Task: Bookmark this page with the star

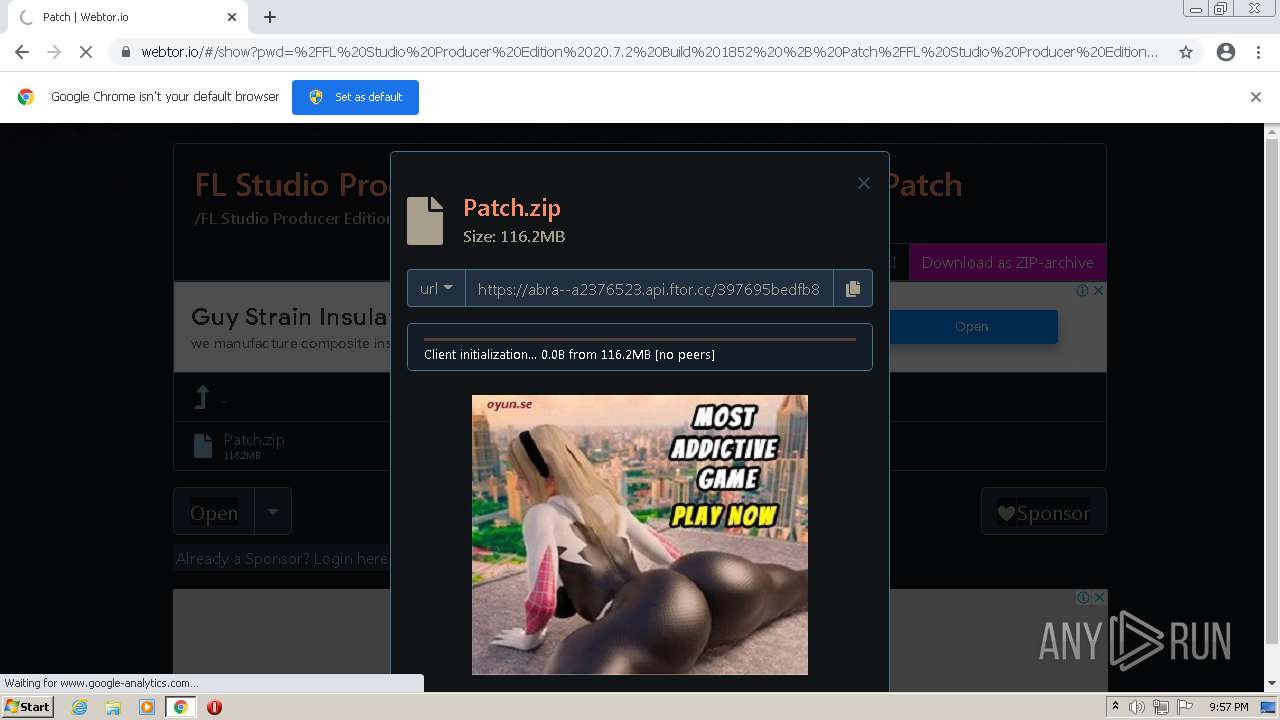Action: coord(1186,52)
